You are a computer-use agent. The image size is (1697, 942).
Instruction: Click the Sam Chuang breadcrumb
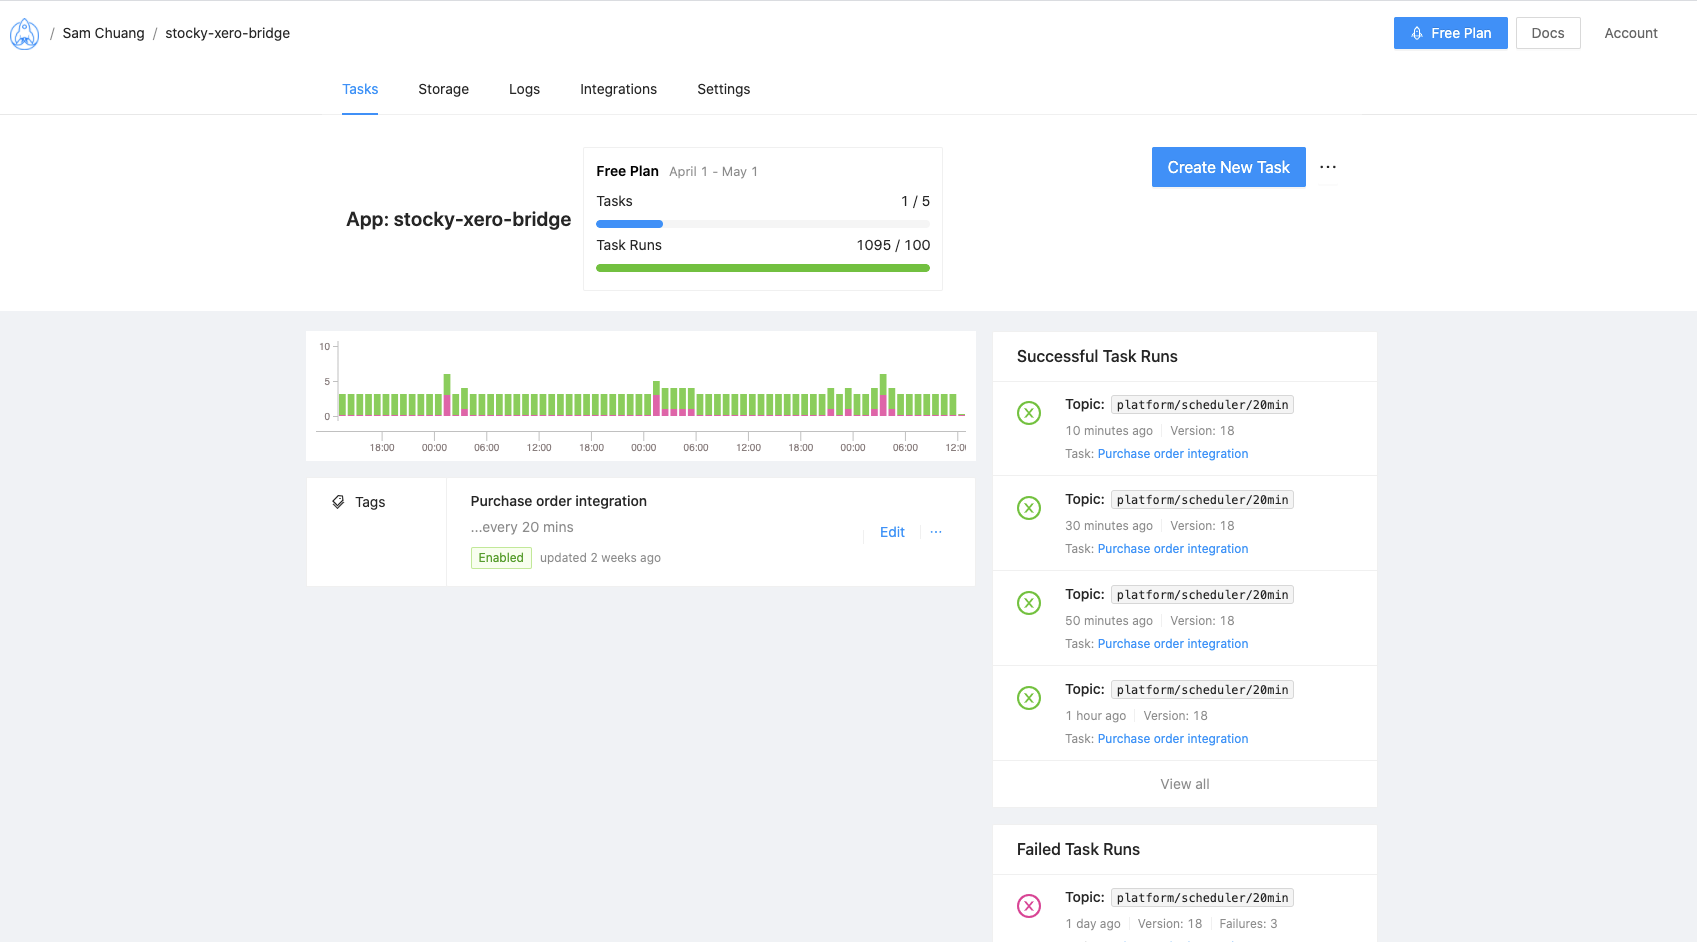(x=103, y=33)
